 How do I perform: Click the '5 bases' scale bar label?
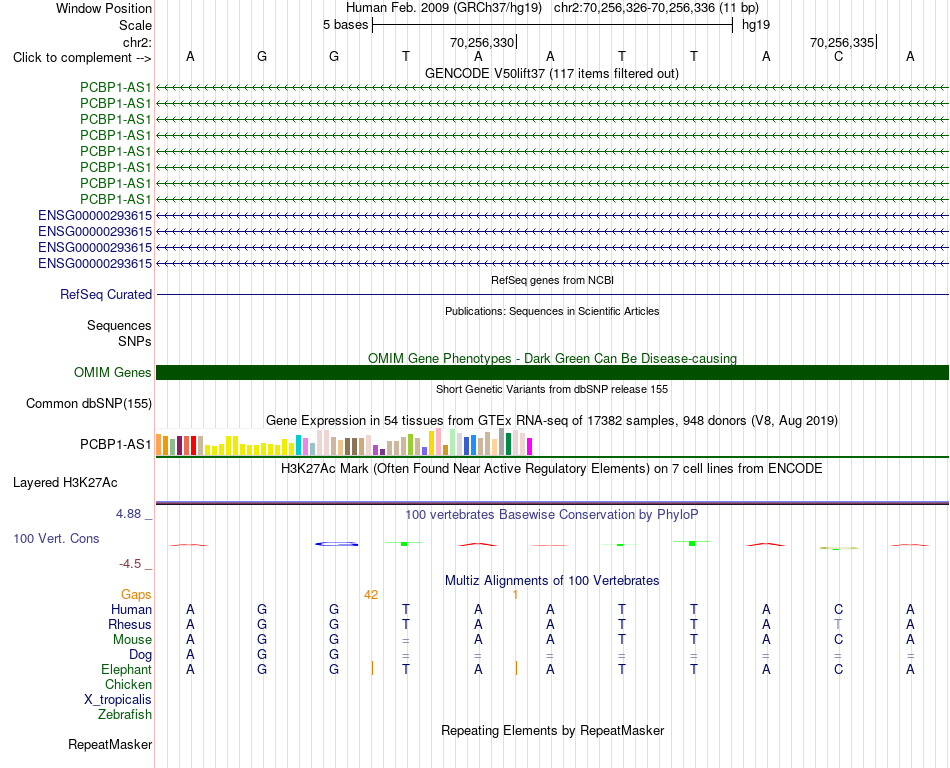(x=345, y=25)
